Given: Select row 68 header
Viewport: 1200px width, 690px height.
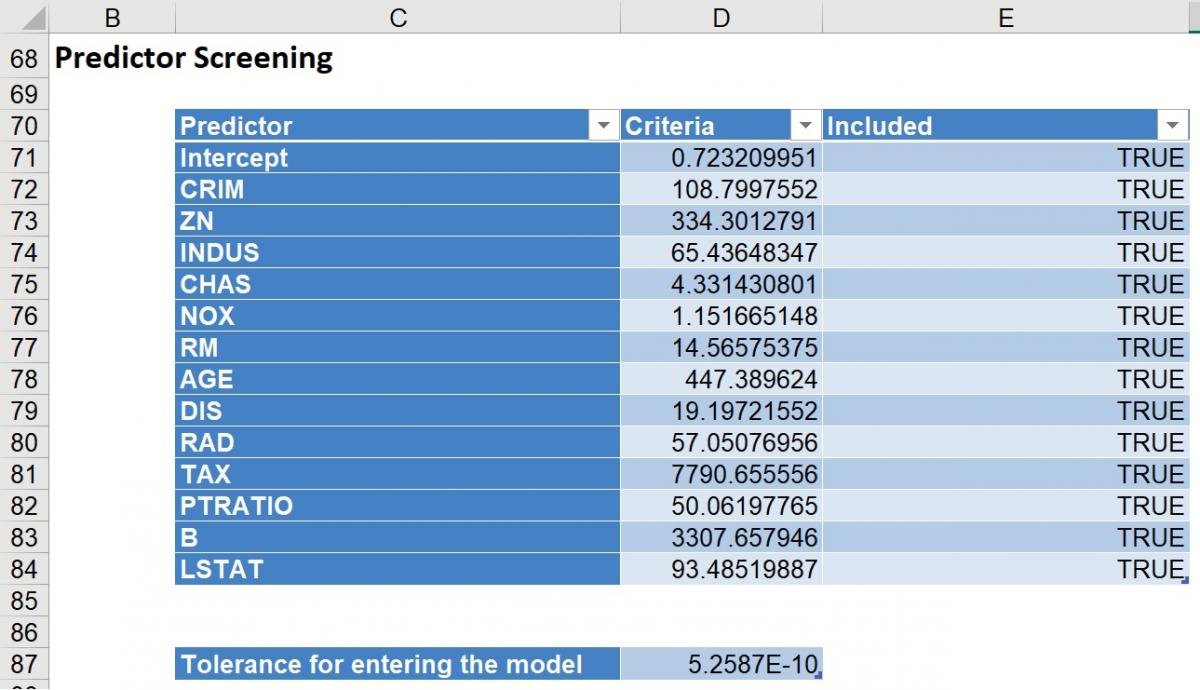Looking at the screenshot, I should pos(23,59).
